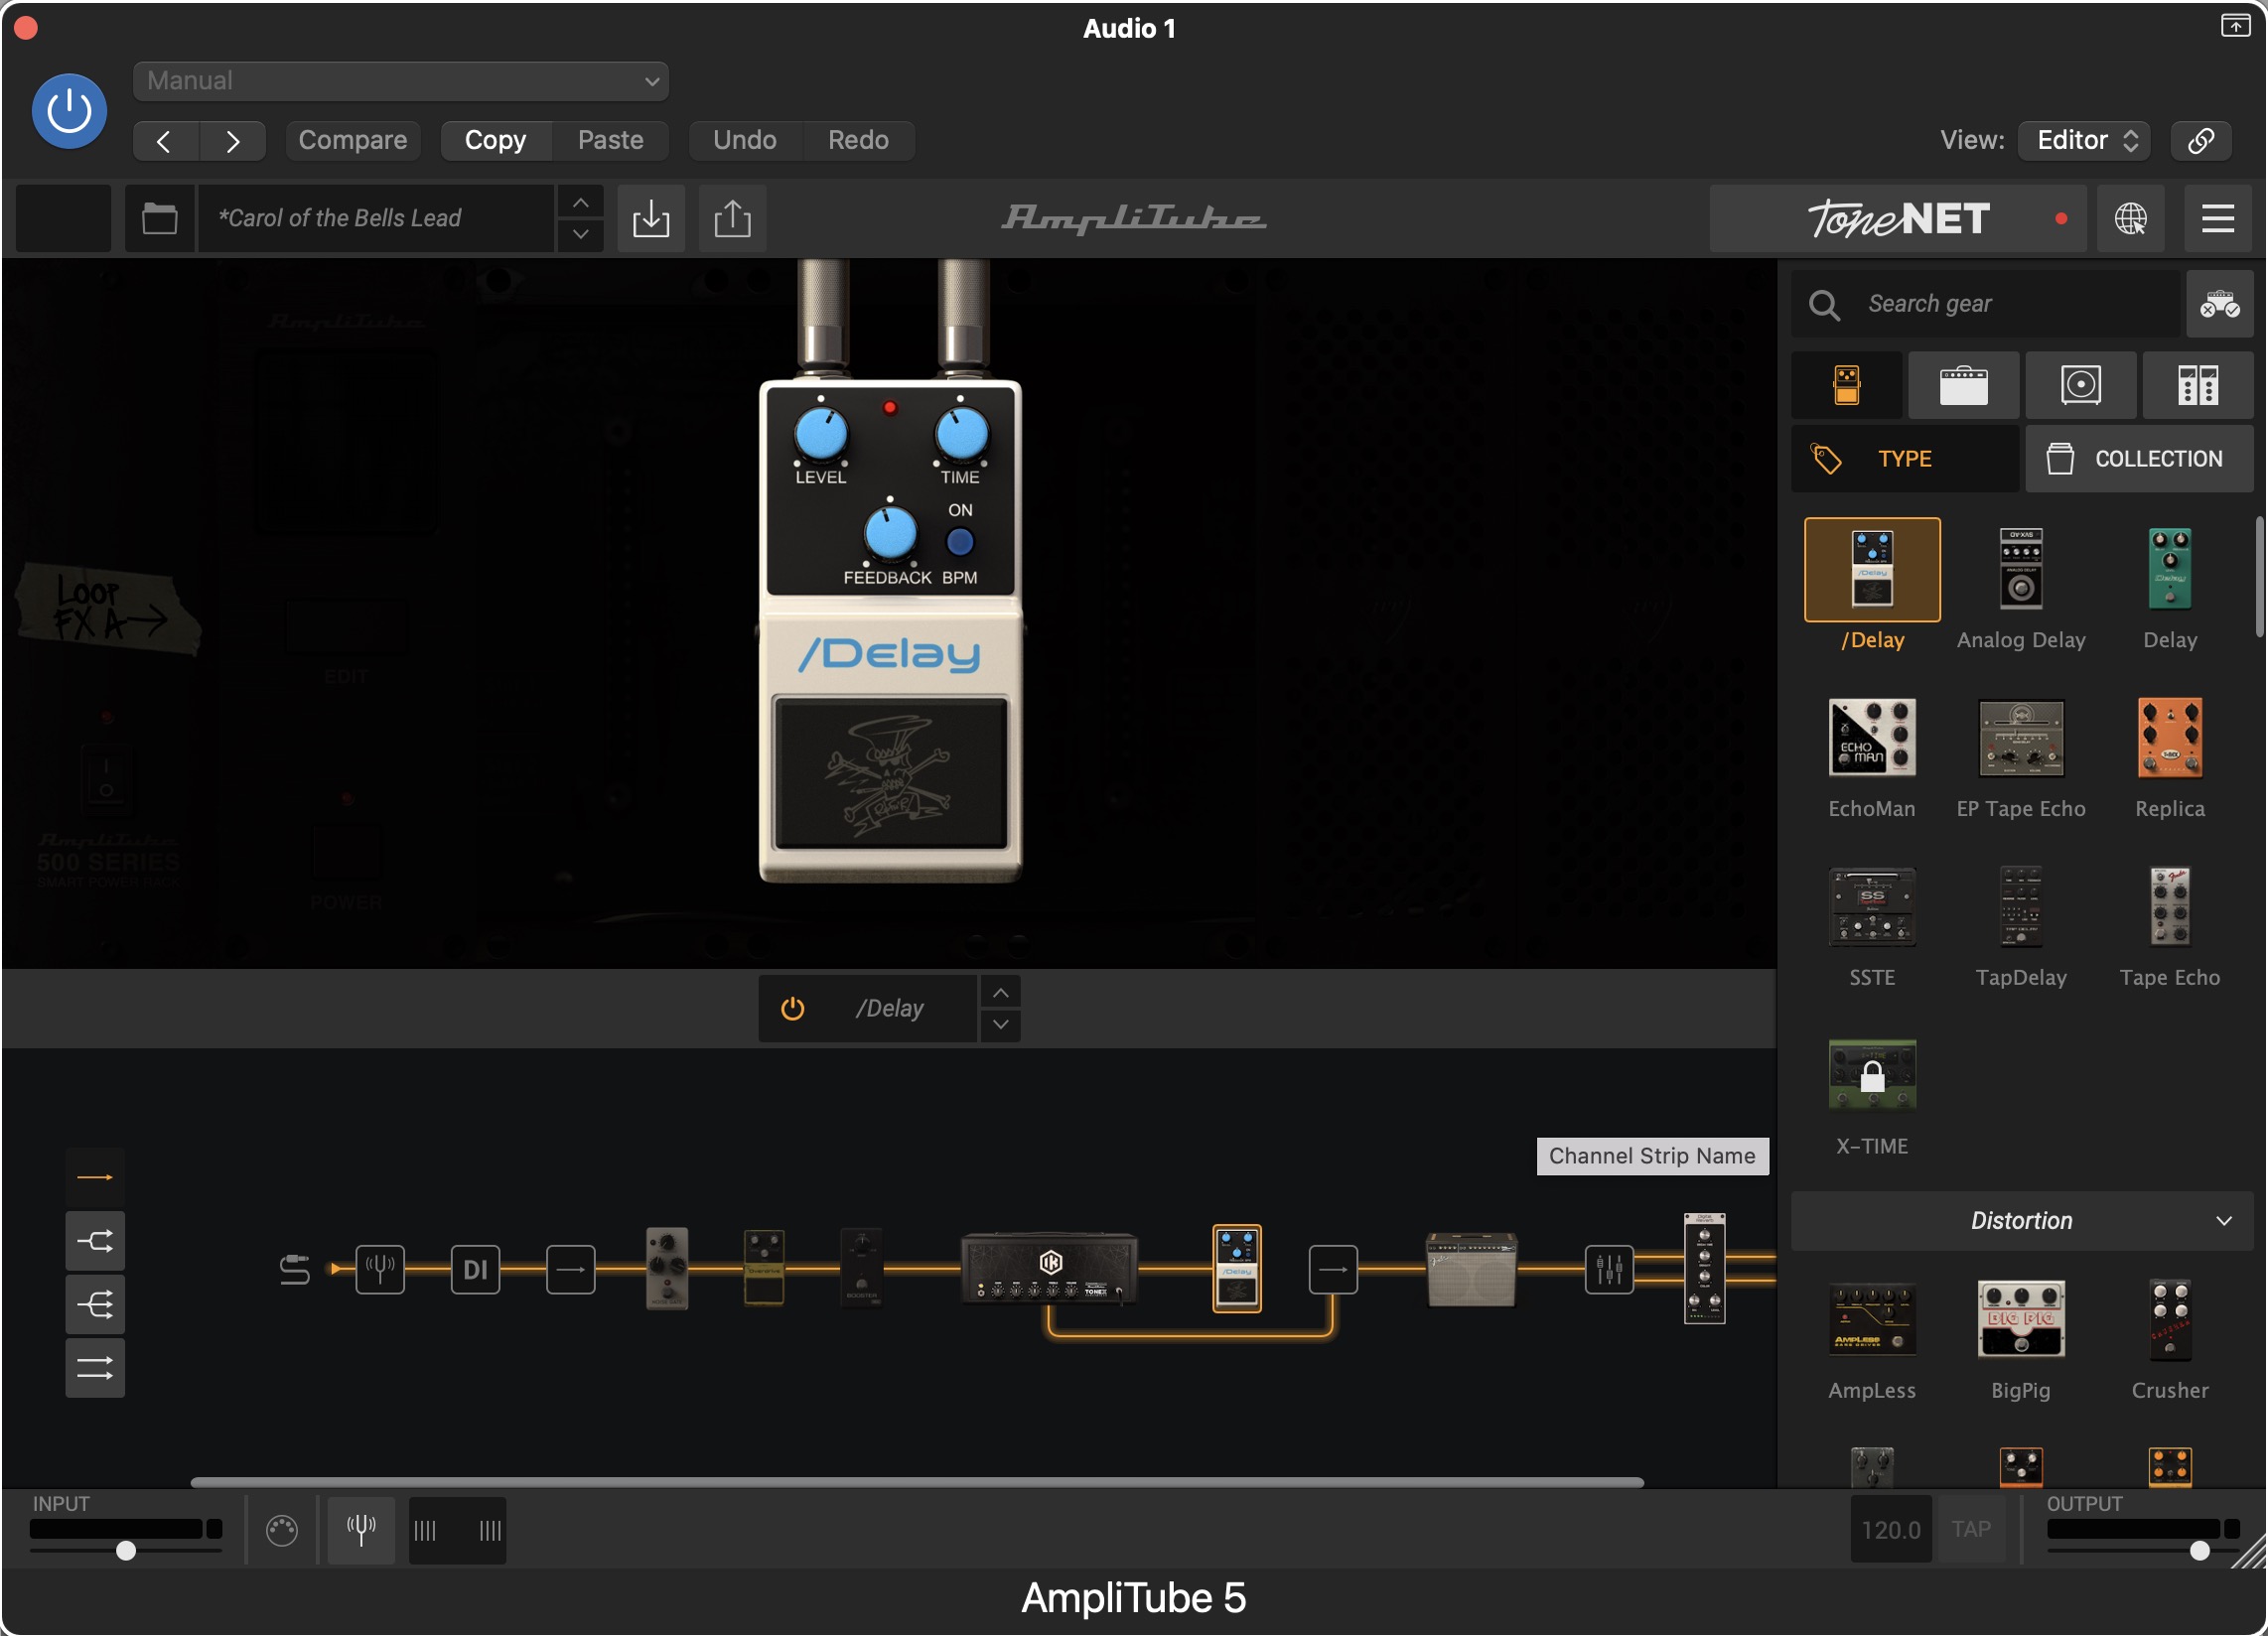The width and height of the screenshot is (2268, 1636).
Task: Select next gear with down chevron beside /Delay
Action: [1000, 1025]
